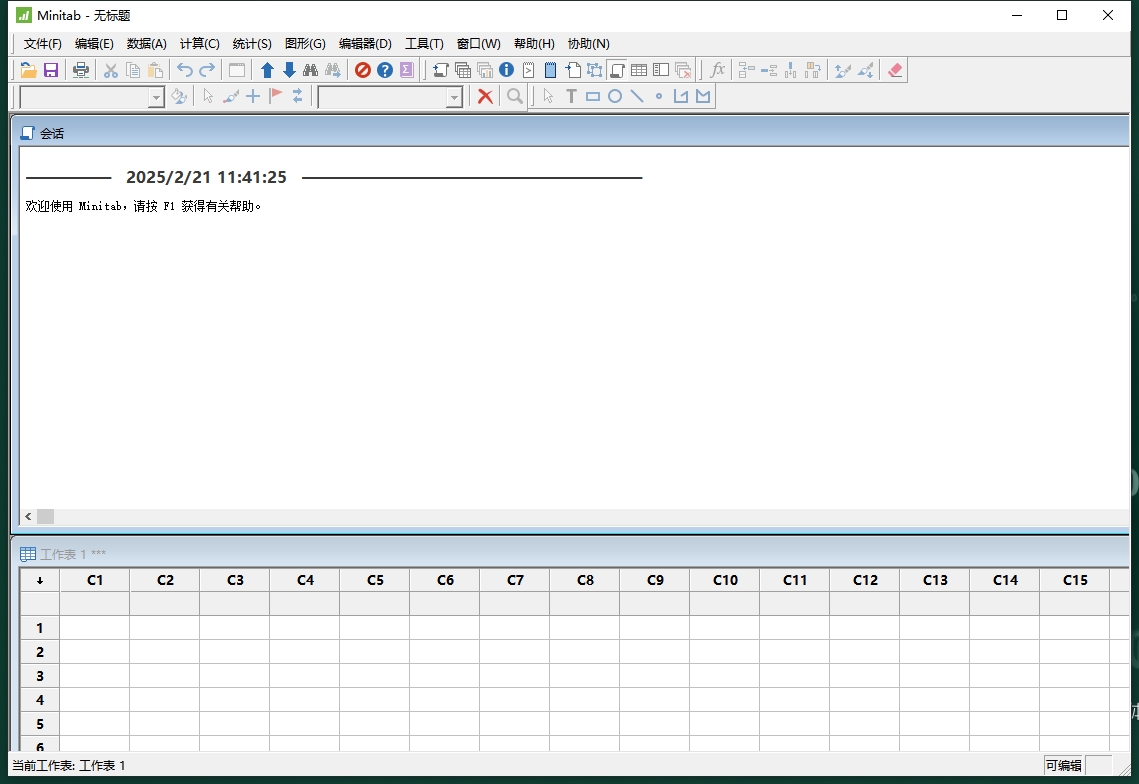Click the session horizontal scrollbar thumb
This screenshot has width=1139, height=784.
(46, 517)
